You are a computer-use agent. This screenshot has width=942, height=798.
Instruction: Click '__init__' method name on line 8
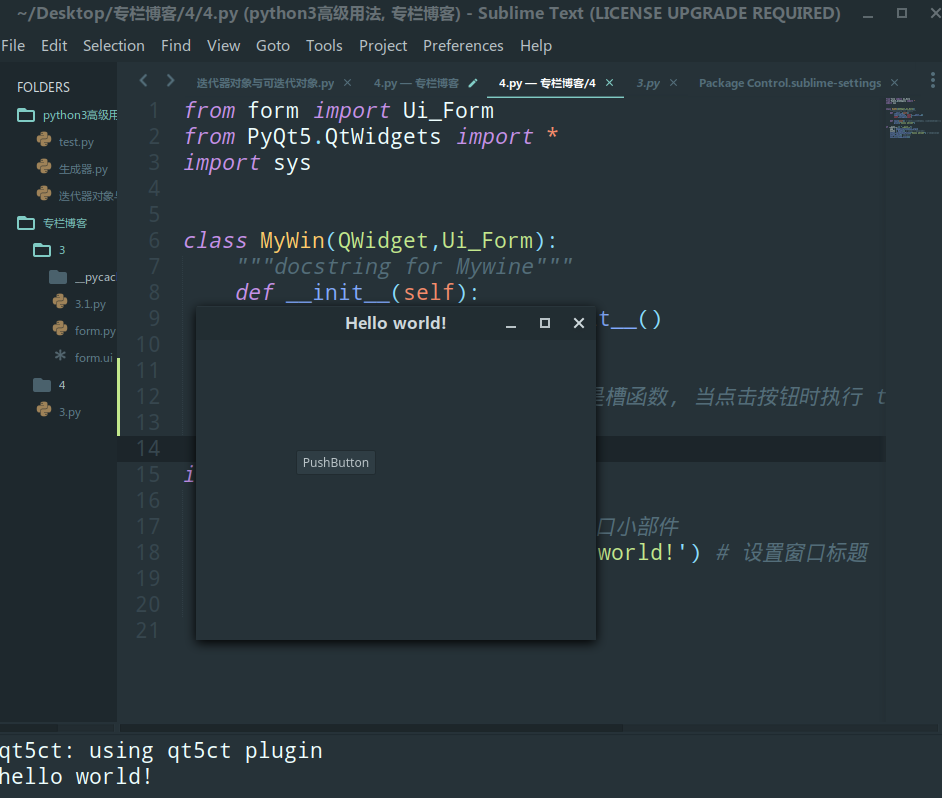(x=338, y=293)
